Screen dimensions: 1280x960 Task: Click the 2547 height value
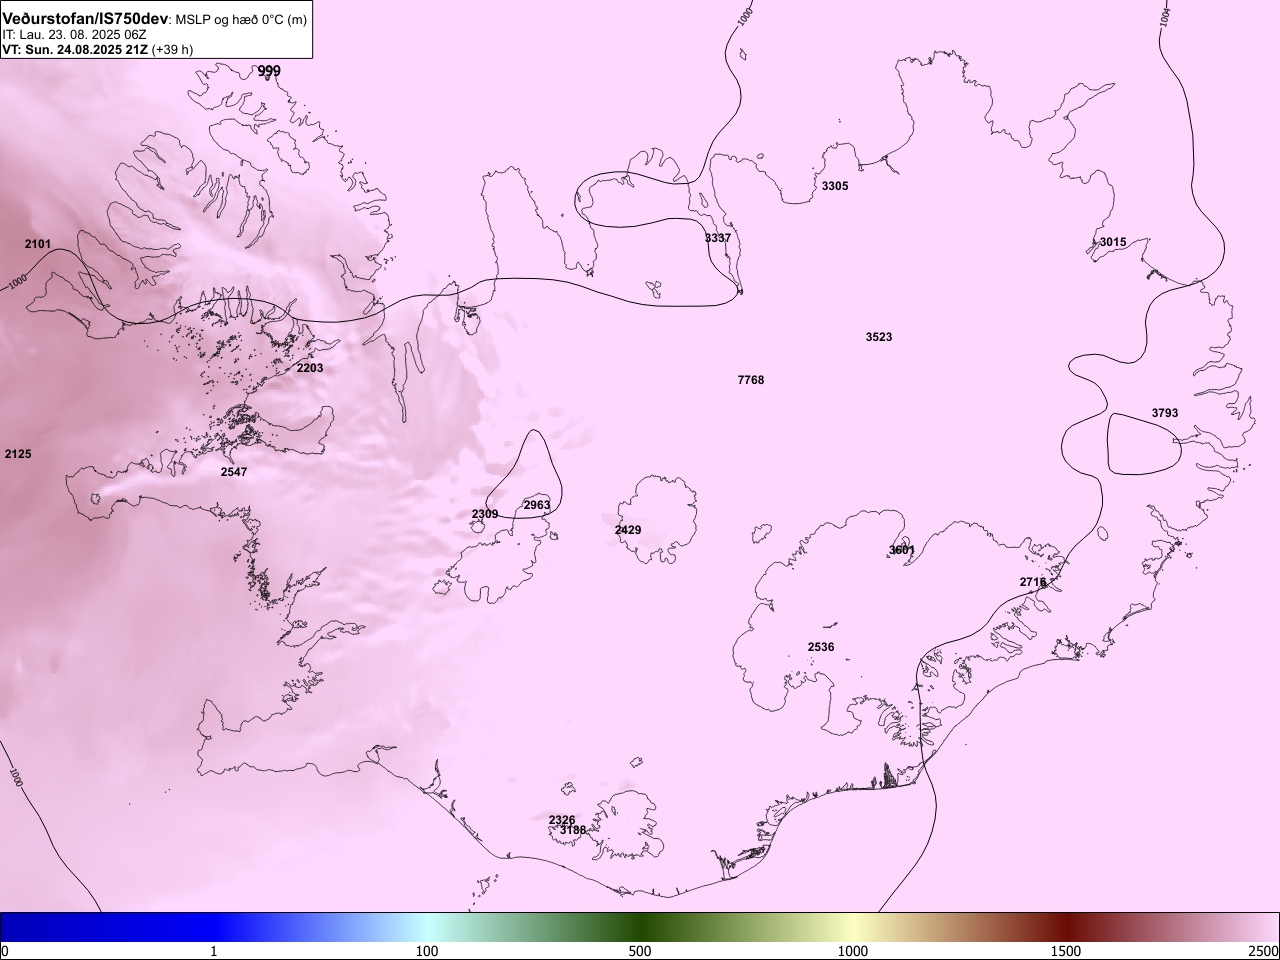(234, 471)
